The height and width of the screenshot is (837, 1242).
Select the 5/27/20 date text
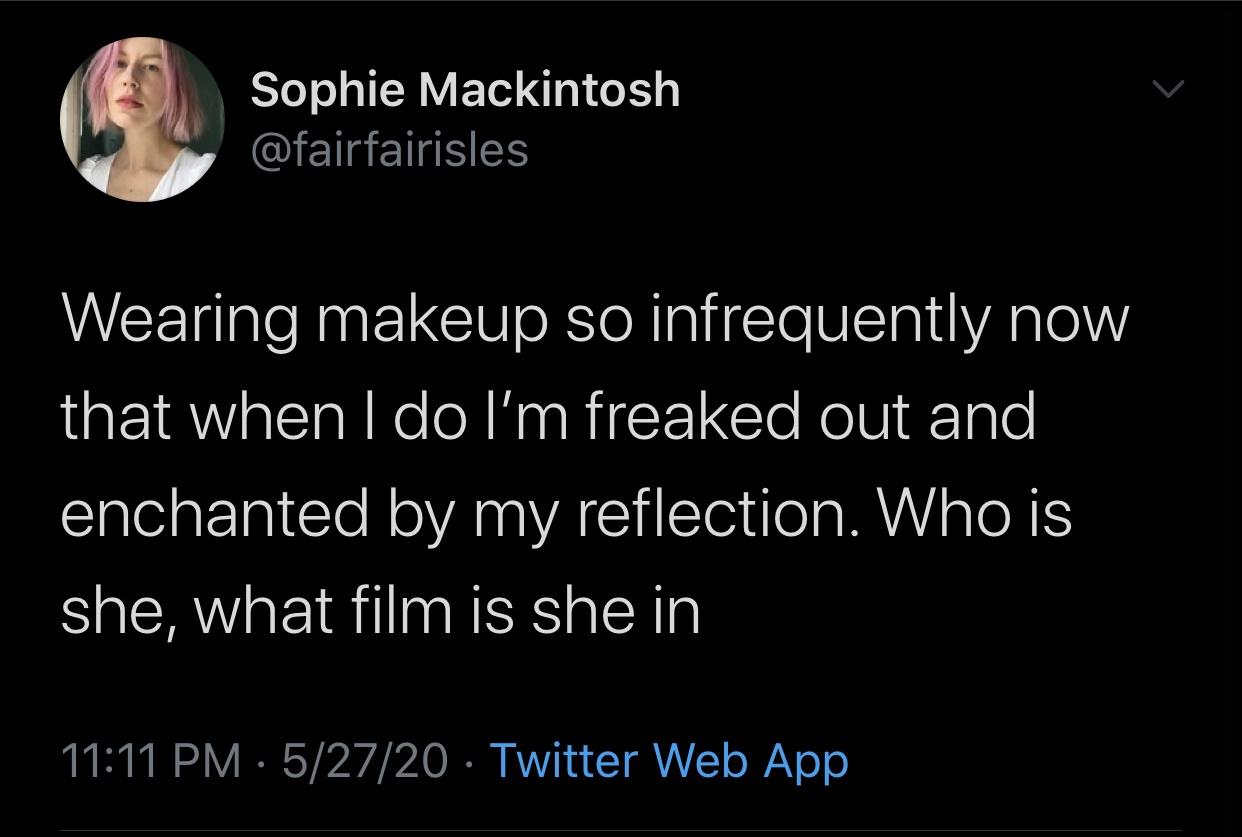360,760
